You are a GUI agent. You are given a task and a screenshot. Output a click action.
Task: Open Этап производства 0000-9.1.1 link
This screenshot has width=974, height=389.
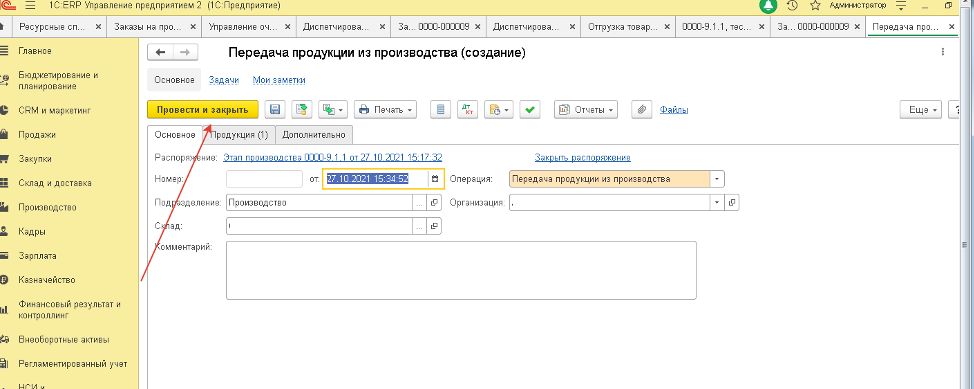pos(332,157)
